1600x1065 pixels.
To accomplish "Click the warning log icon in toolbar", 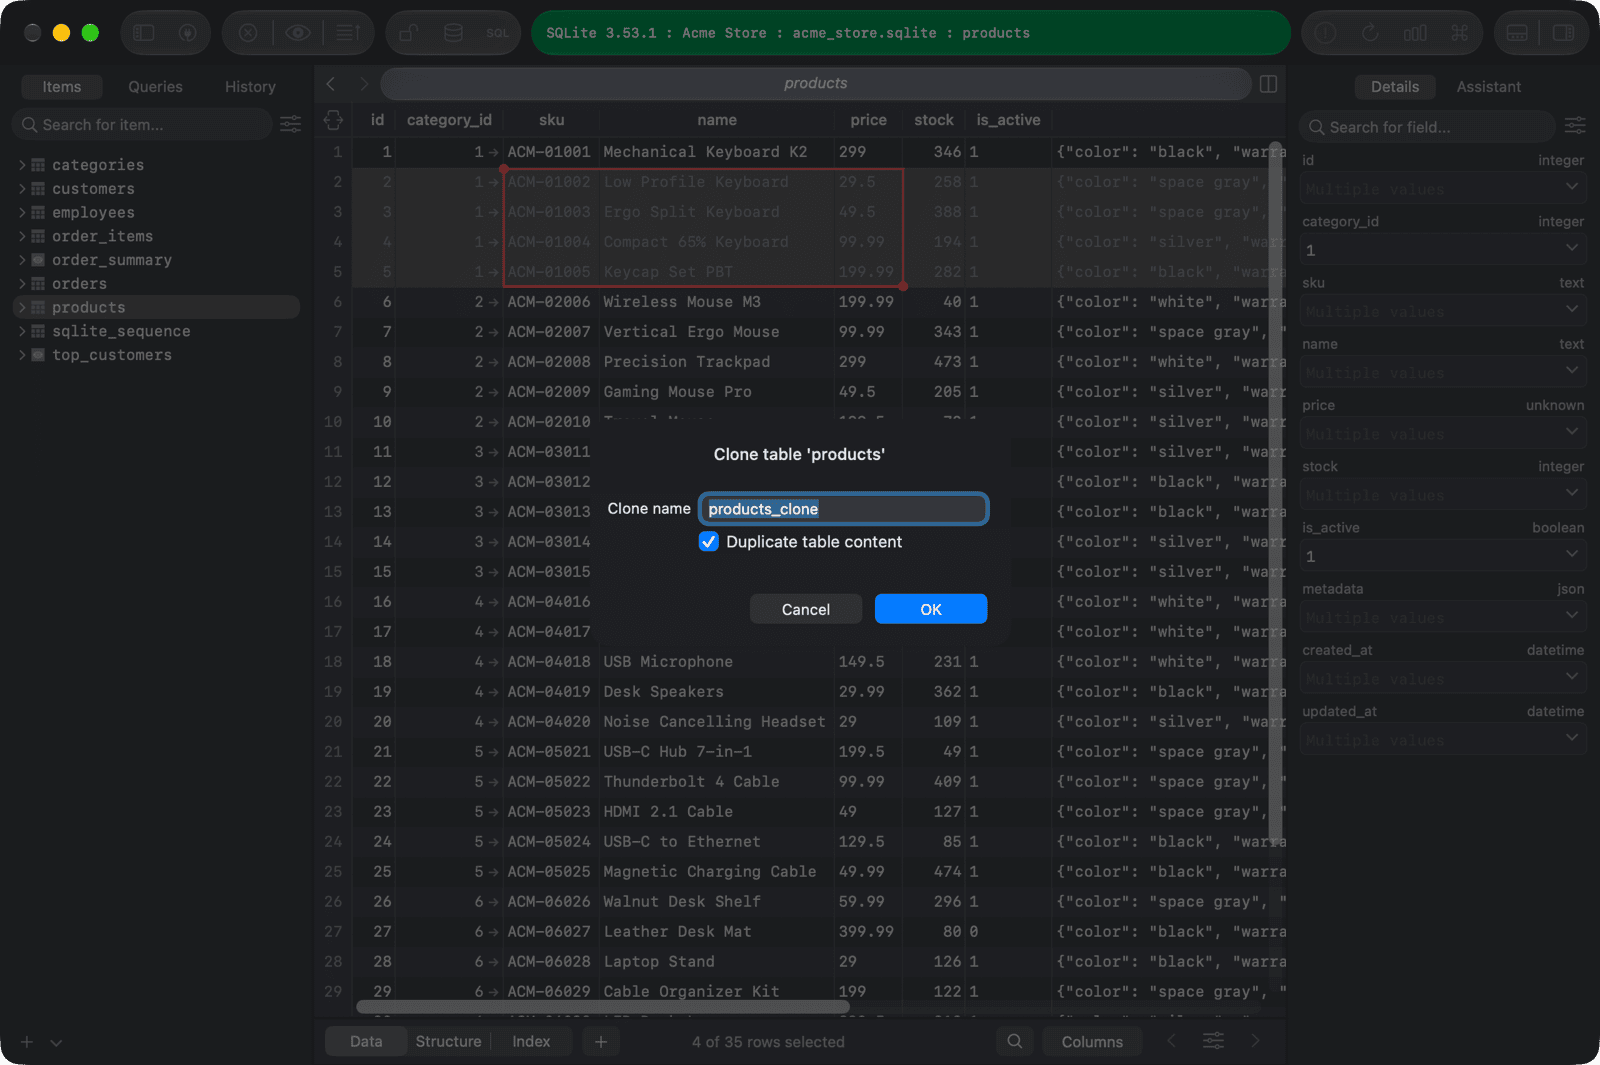I will click(1325, 33).
